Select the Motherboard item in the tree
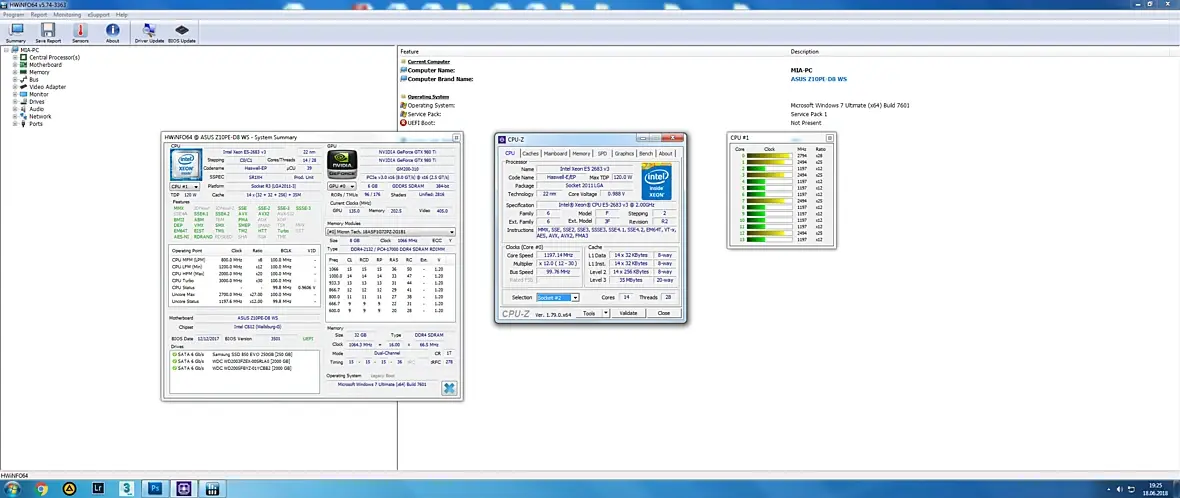This screenshot has height=498, width=1180. [x=47, y=65]
